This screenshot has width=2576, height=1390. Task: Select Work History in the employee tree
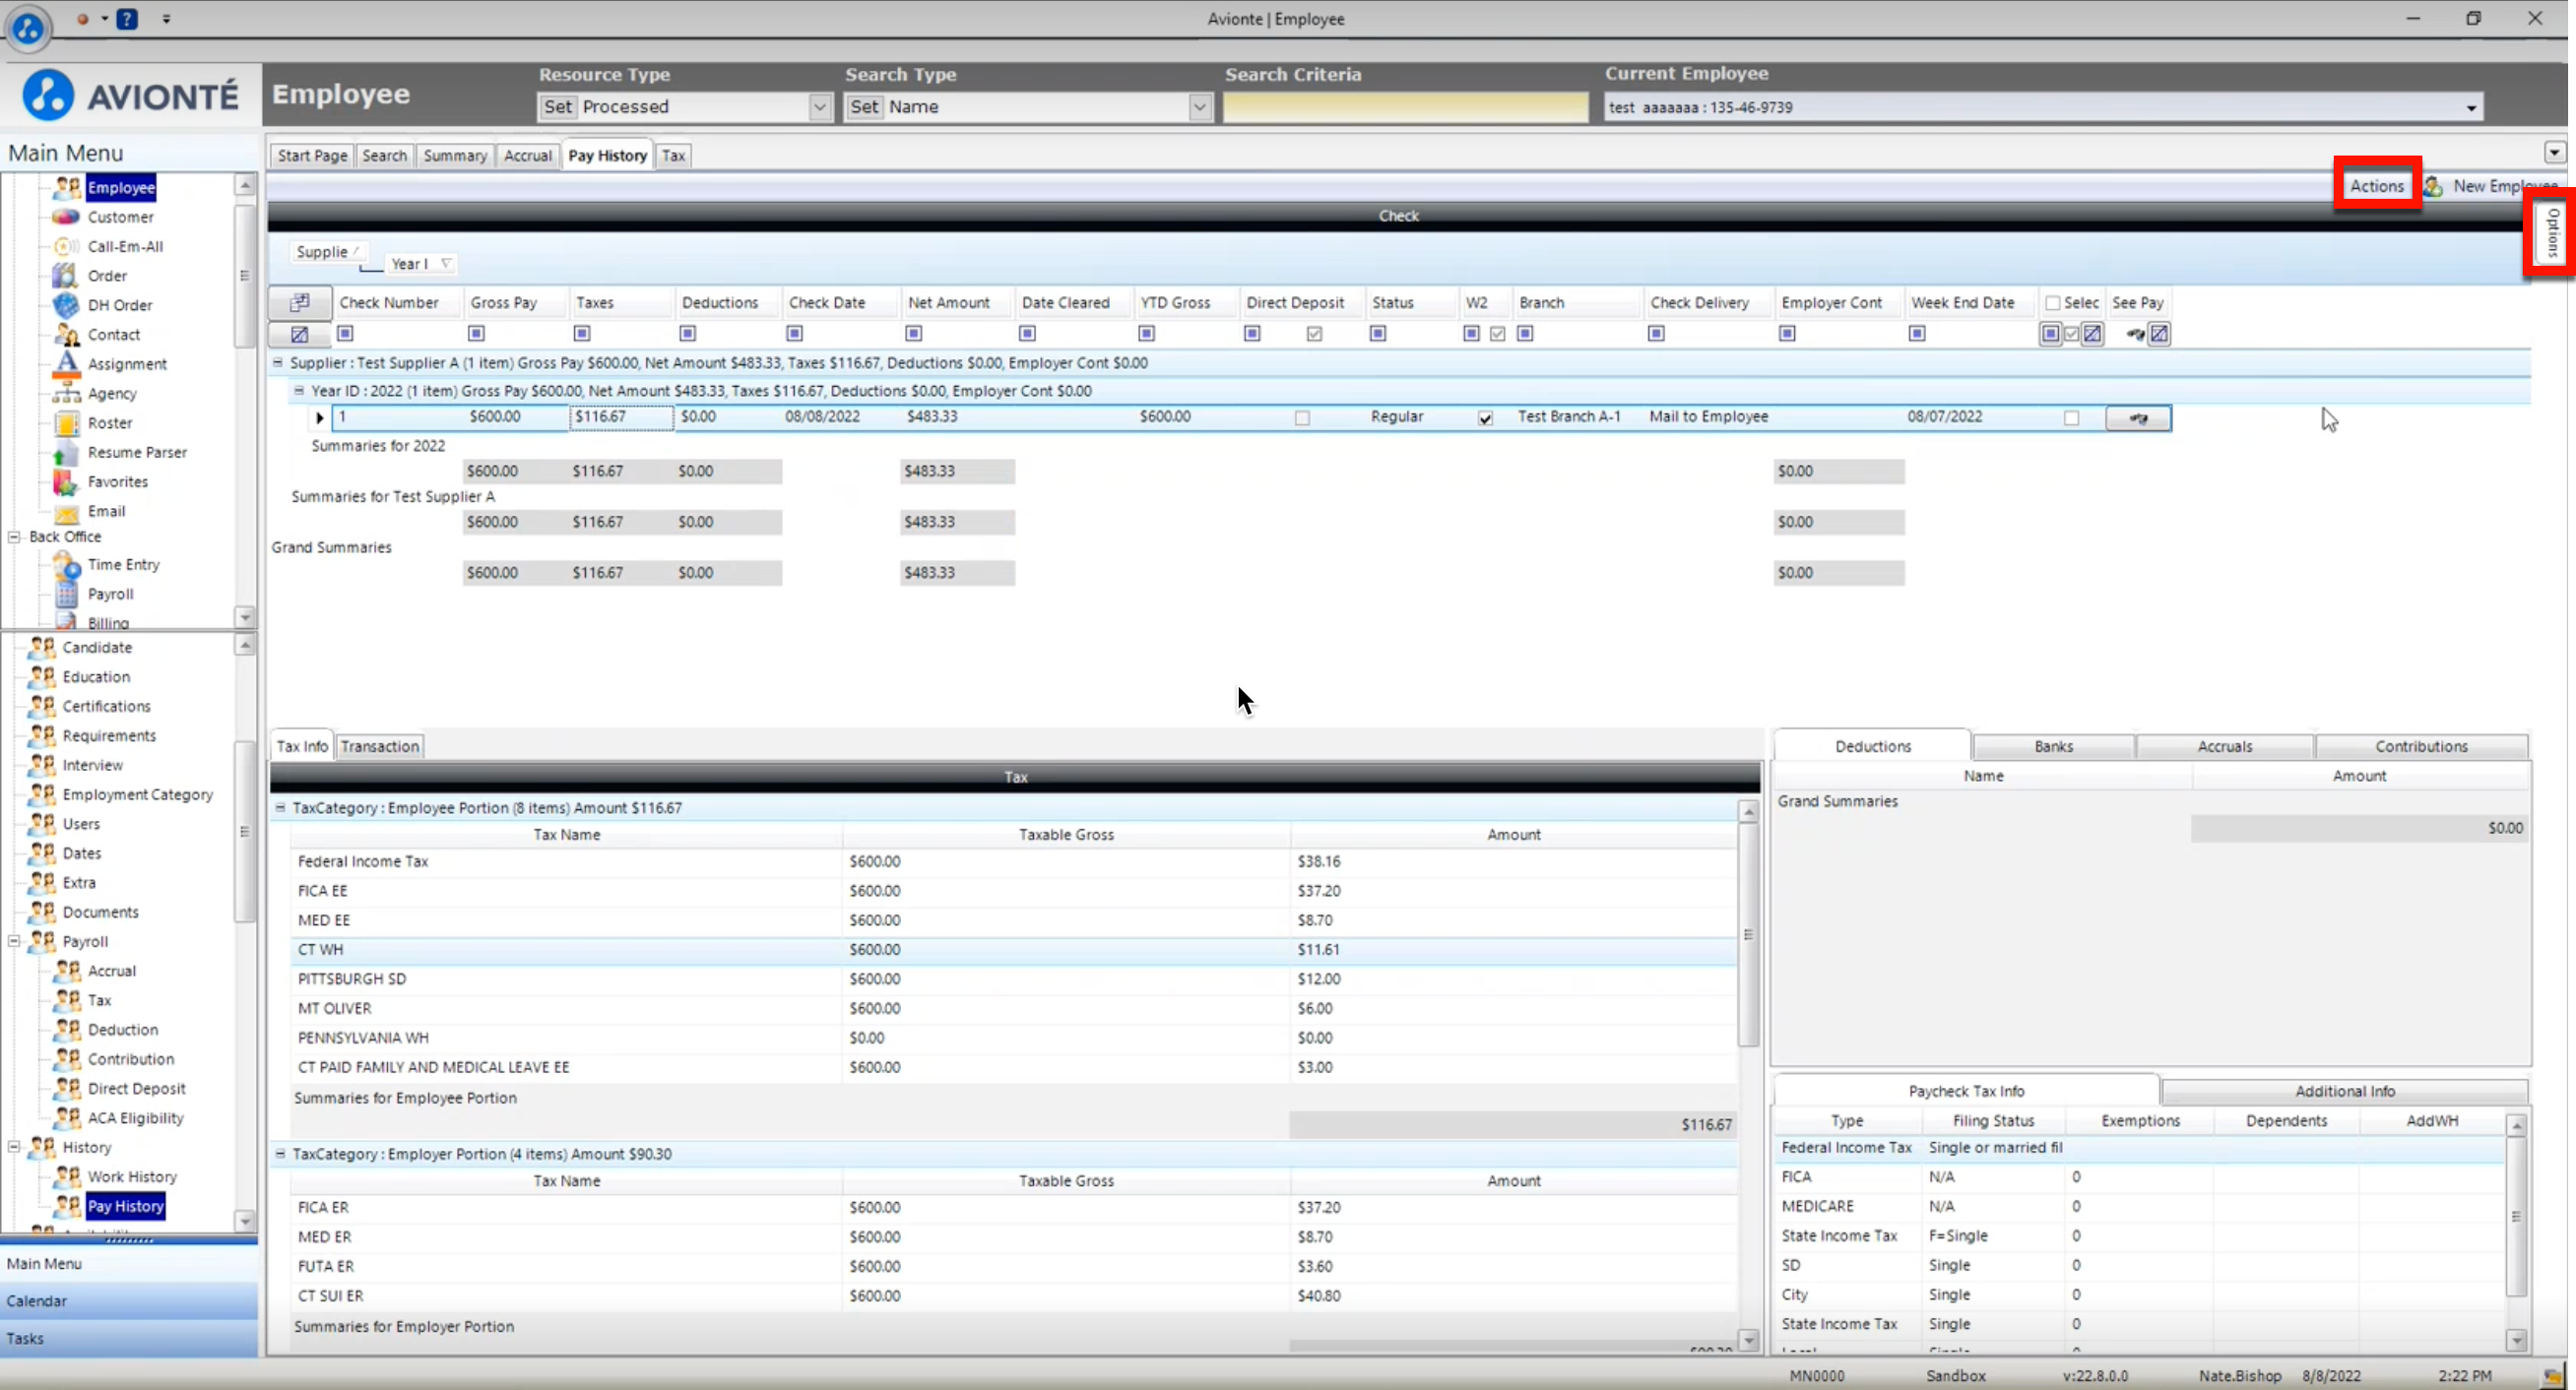pos(131,1176)
